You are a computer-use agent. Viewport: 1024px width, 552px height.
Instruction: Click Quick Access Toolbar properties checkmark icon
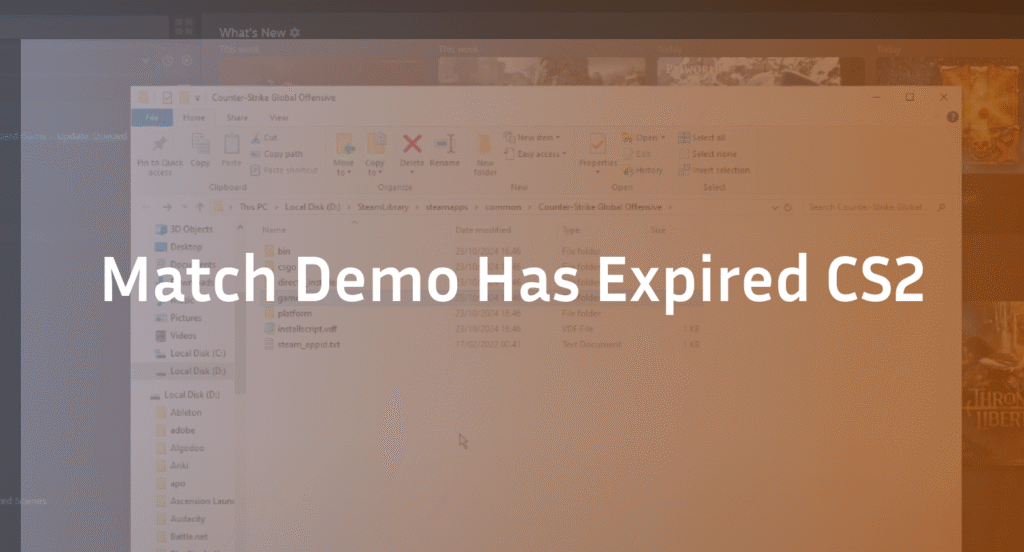tap(167, 97)
